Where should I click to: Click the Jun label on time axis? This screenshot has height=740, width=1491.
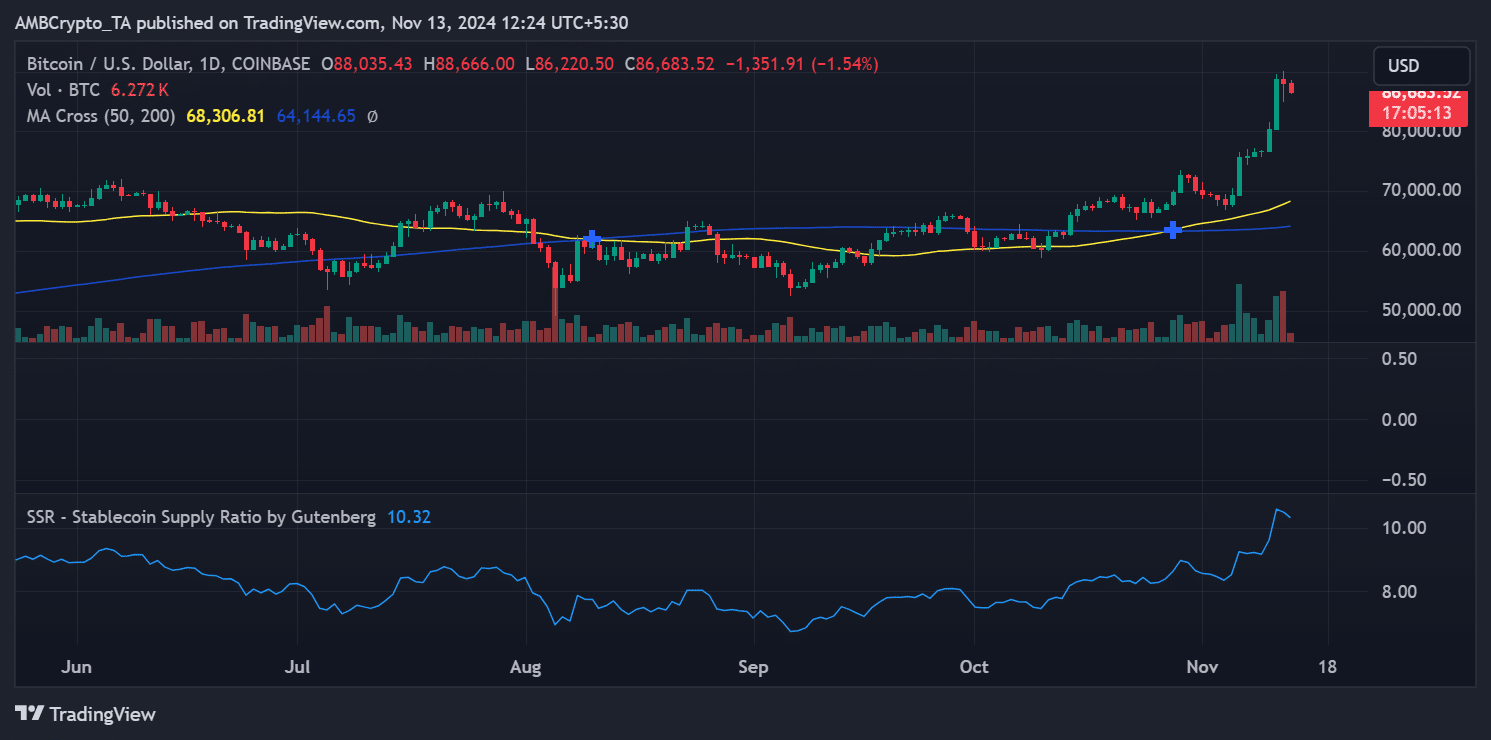76,668
